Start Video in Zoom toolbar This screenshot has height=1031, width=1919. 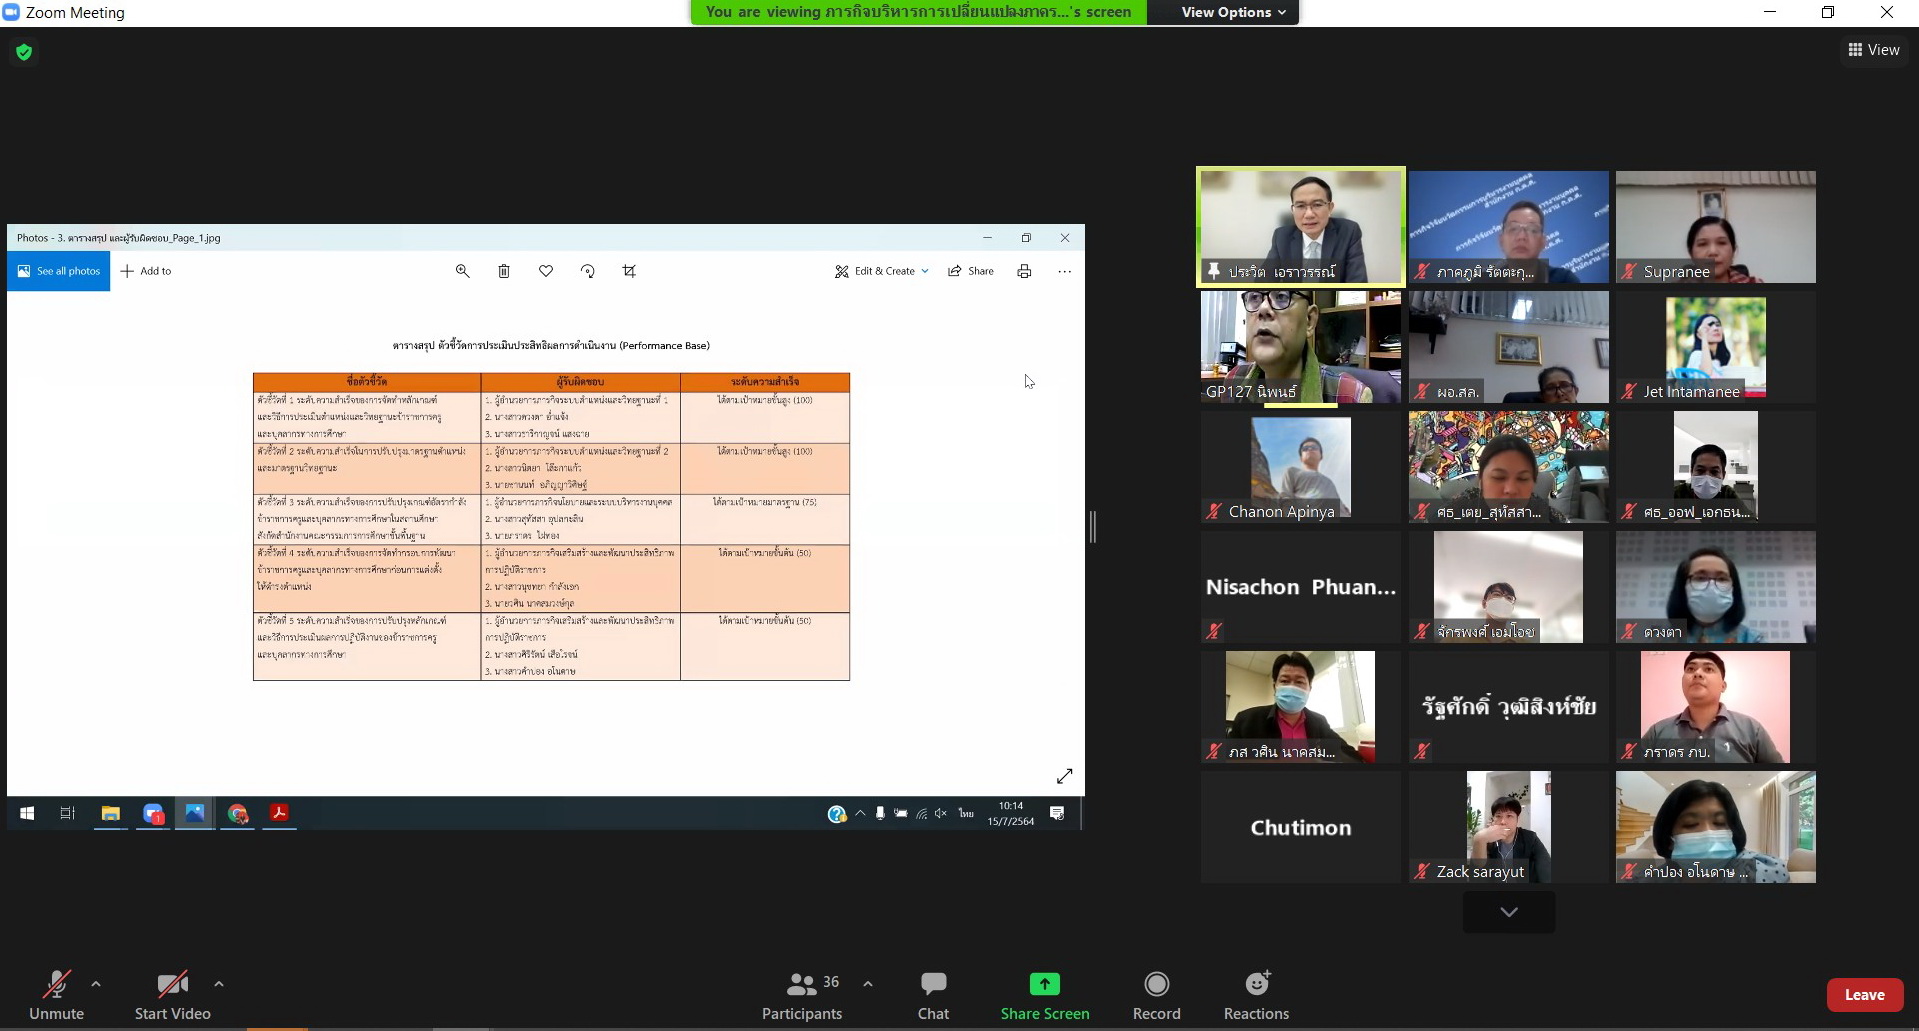(x=172, y=995)
